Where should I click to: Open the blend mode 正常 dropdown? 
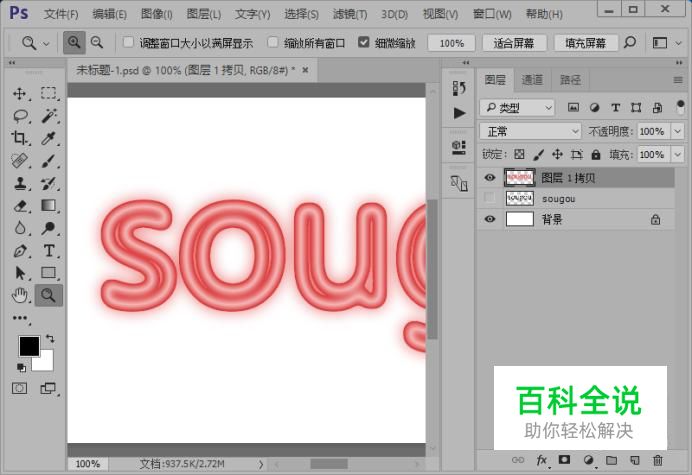530,131
